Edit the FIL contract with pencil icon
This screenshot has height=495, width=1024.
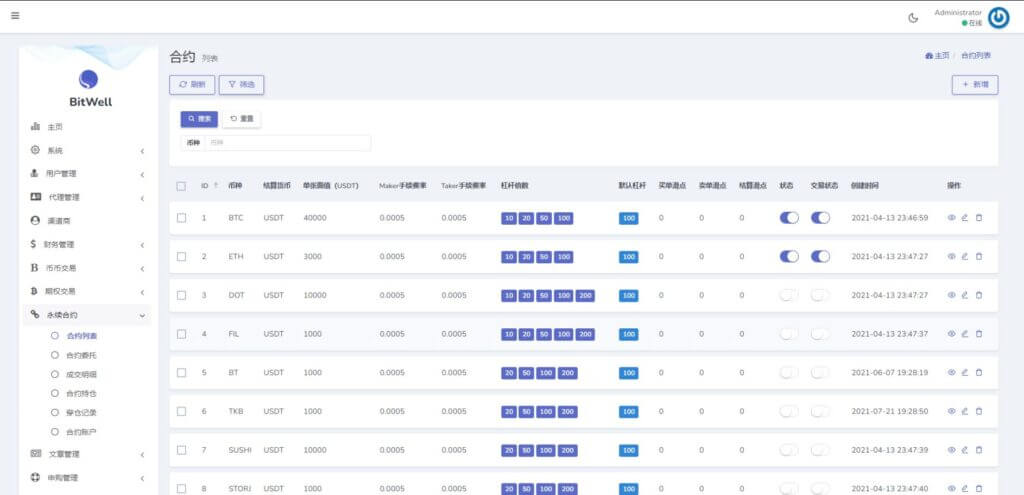(965, 334)
